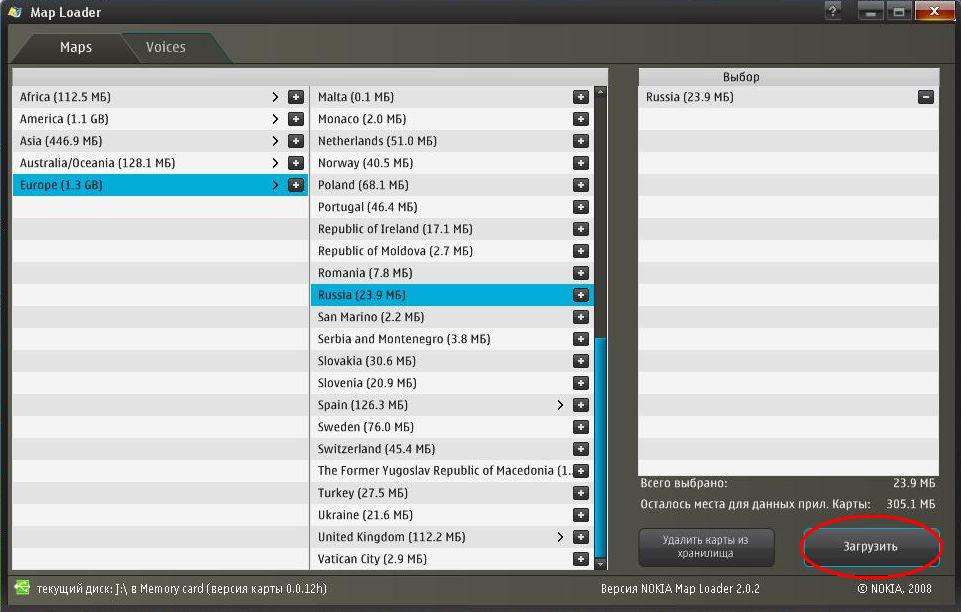Add Poland map to selection

click(580, 185)
